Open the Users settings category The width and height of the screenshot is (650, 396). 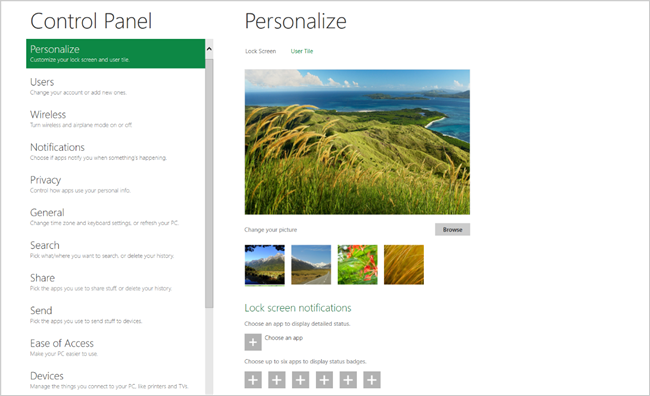[115, 86]
